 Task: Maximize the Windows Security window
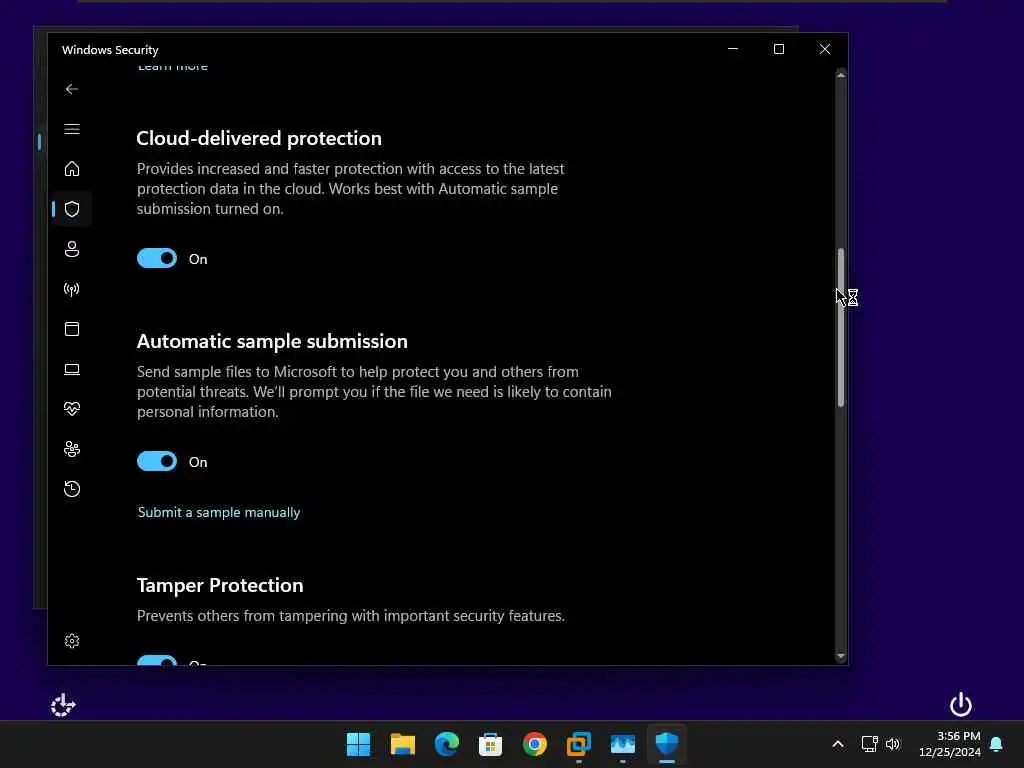pyautogui.click(x=778, y=49)
